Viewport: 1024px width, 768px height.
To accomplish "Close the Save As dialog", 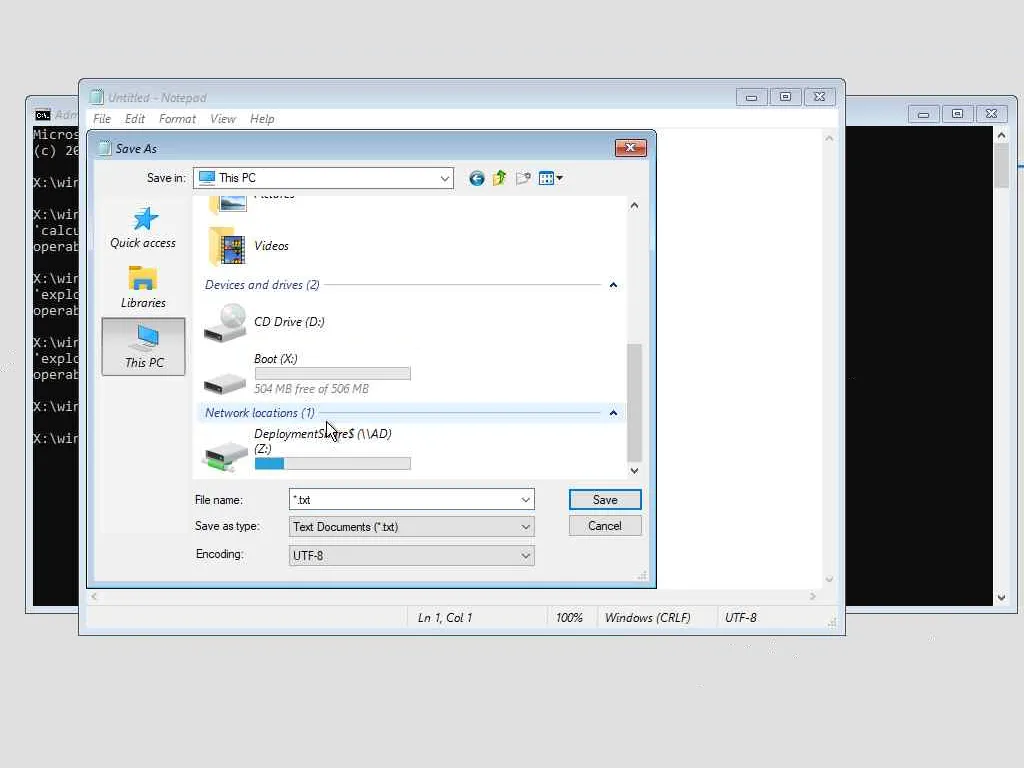I will click(630, 148).
